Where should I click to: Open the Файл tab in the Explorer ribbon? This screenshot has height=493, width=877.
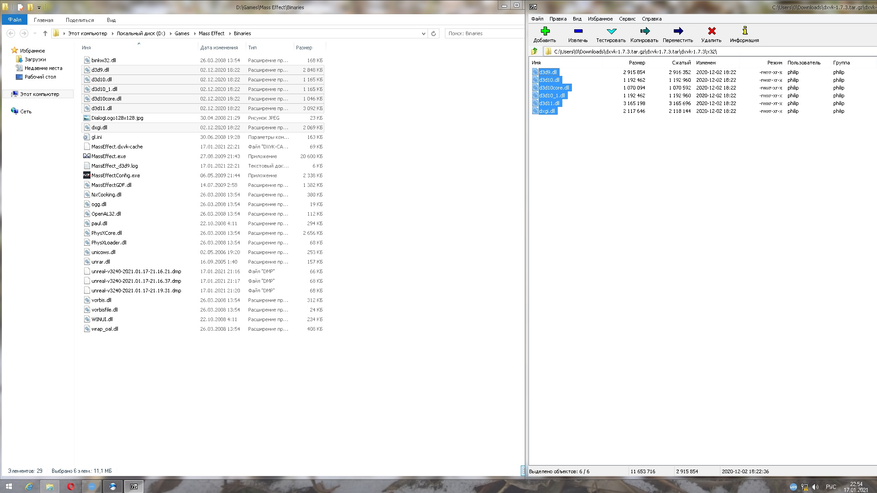pyautogui.click(x=15, y=20)
